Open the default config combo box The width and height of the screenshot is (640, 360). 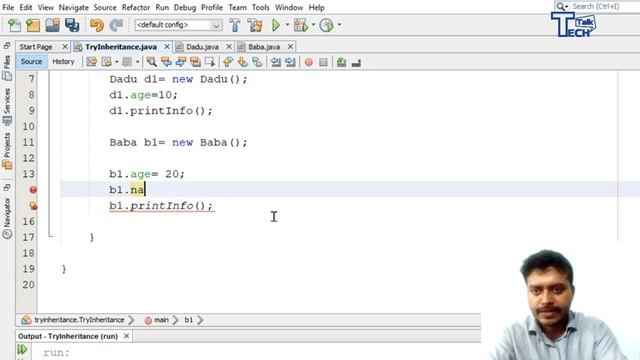coord(178,25)
